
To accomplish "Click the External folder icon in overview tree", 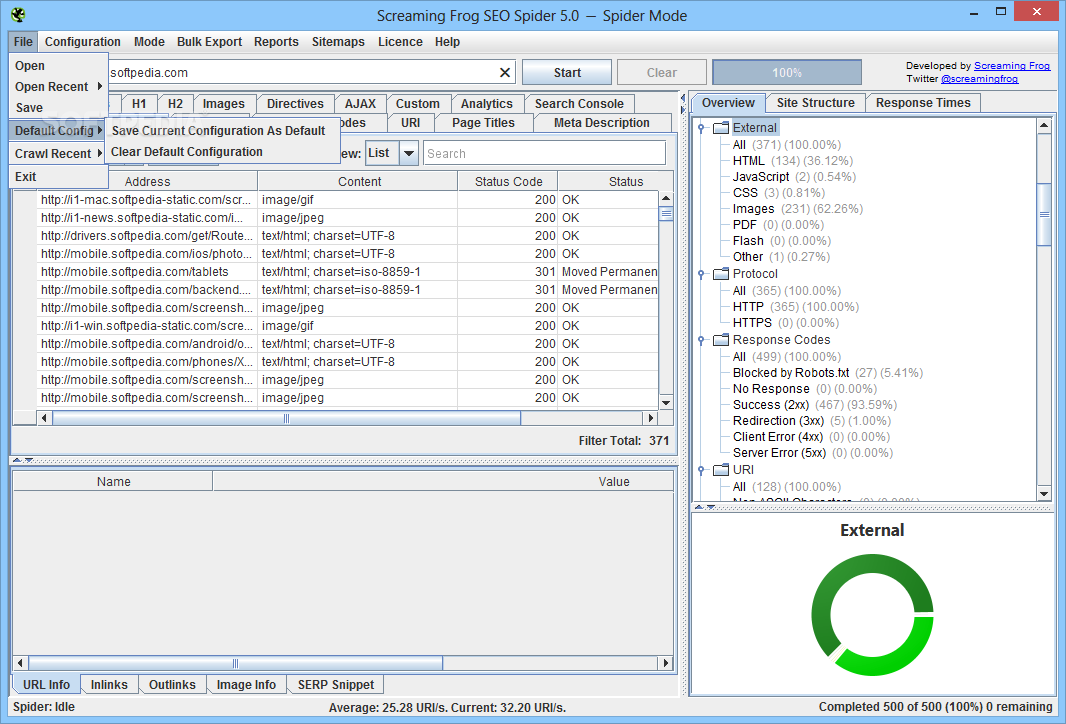I will 721,128.
